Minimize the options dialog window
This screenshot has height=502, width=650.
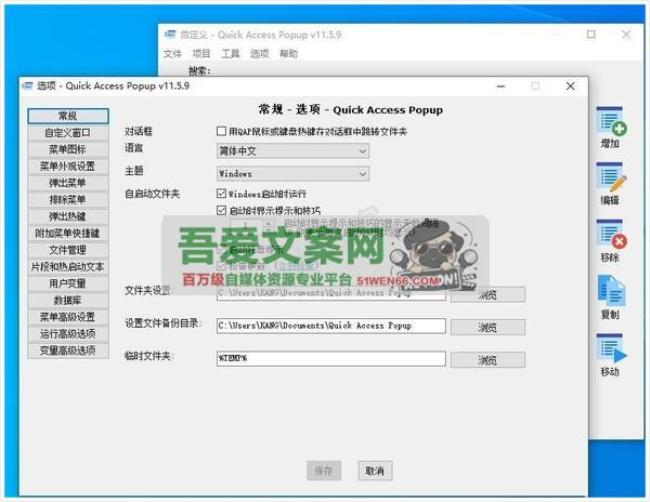click(x=501, y=86)
